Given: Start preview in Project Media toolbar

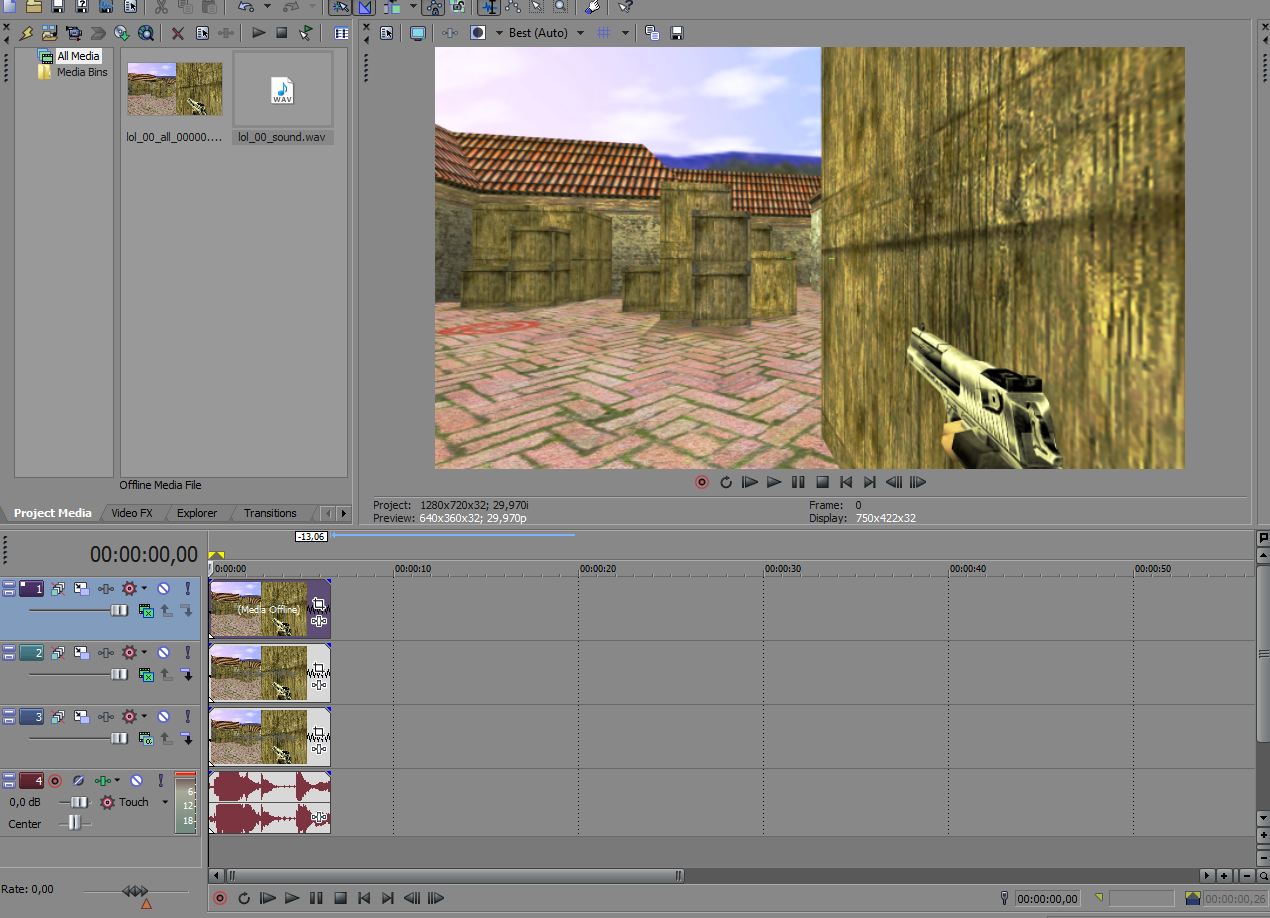Looking at the screenshot, I should (258, 33).
